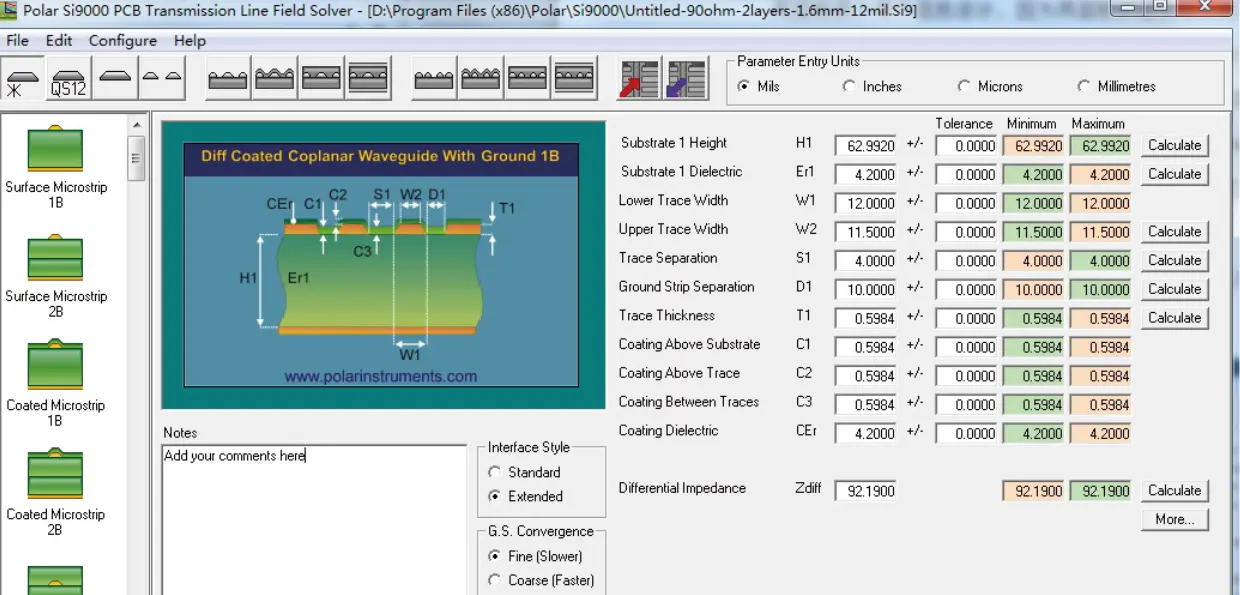
Task: Click the red arrow toolbar icon
Action: point(639,79)
